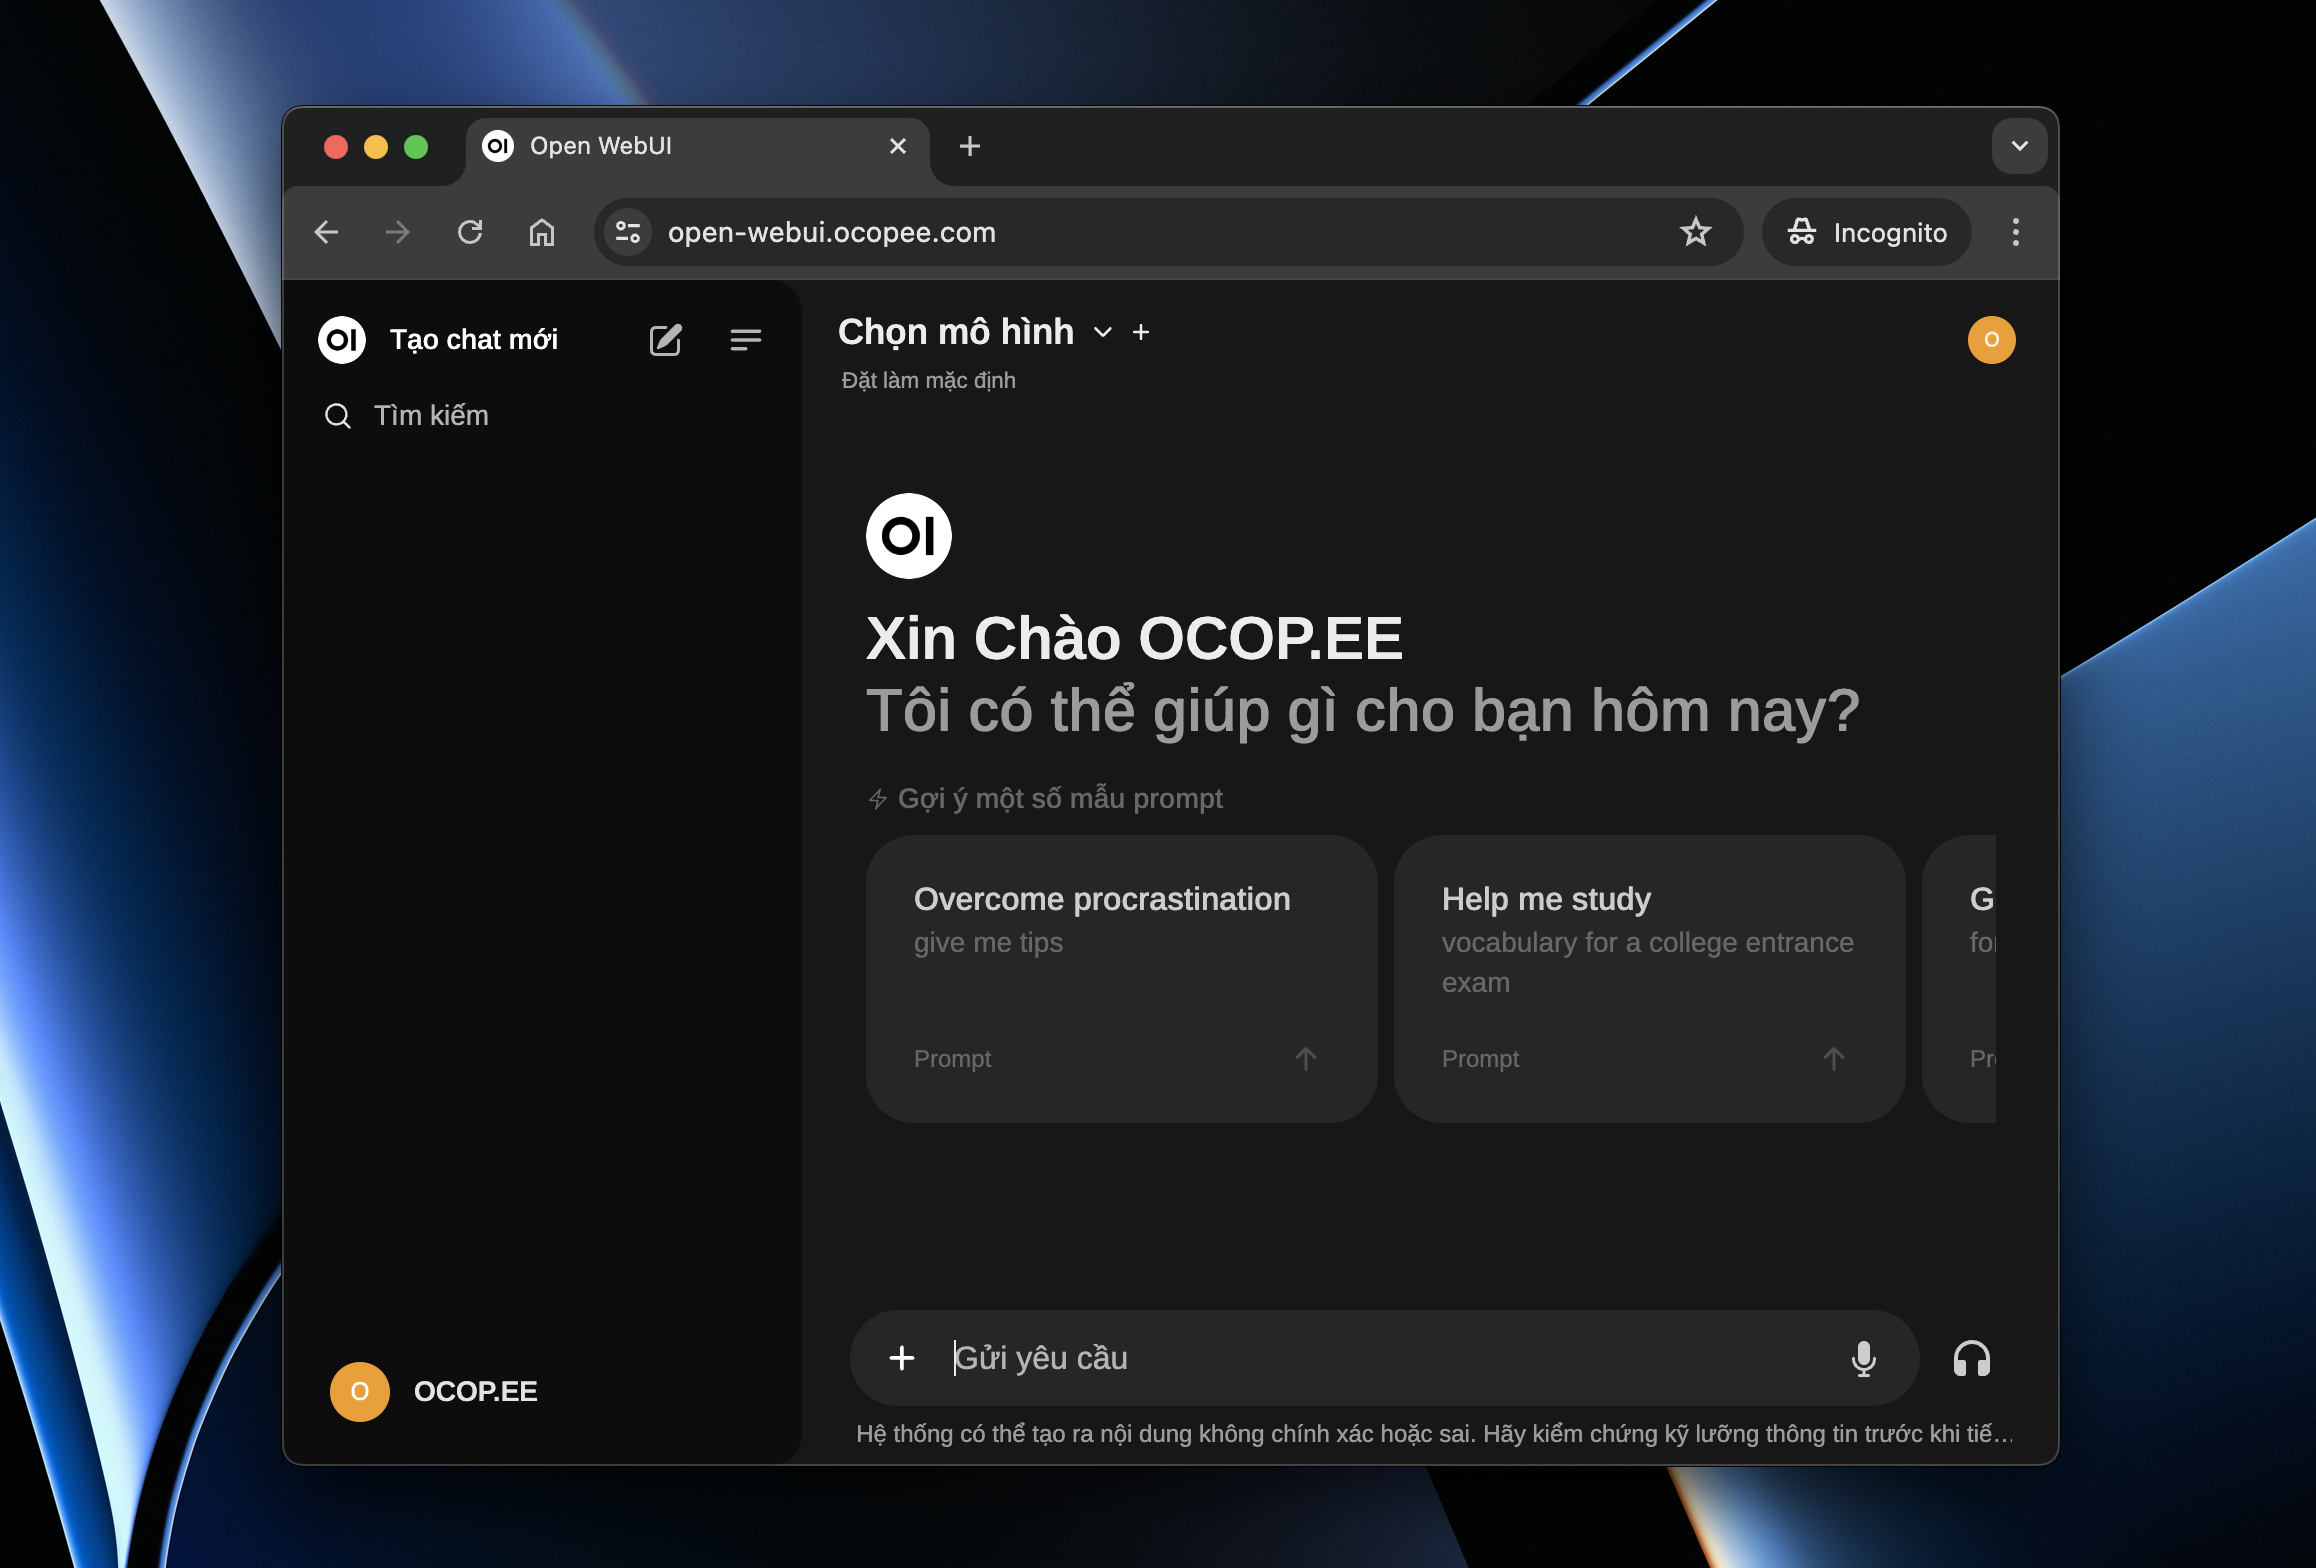Viewport: 2316px width, 1568px height.
Task: Open the Tìm kiếm search field
Action: coord(542,416)
